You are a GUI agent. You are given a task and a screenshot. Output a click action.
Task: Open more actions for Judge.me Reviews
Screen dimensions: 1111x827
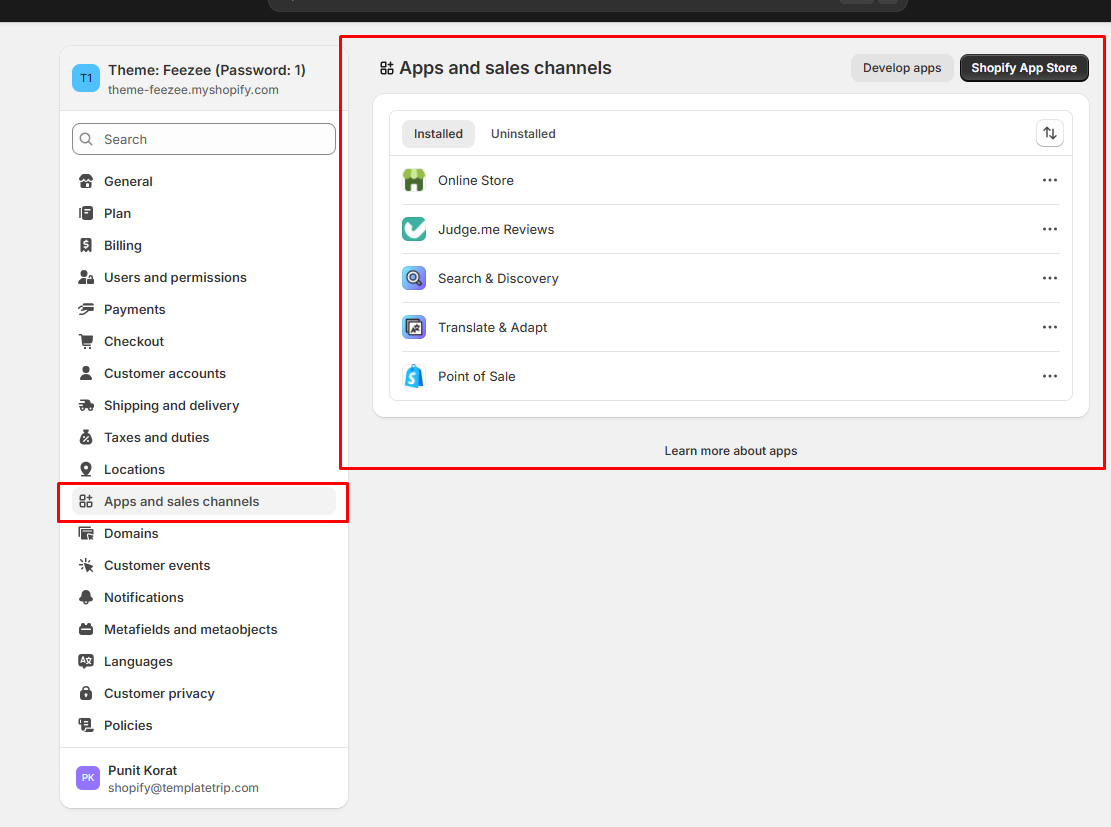[1049, 229]
